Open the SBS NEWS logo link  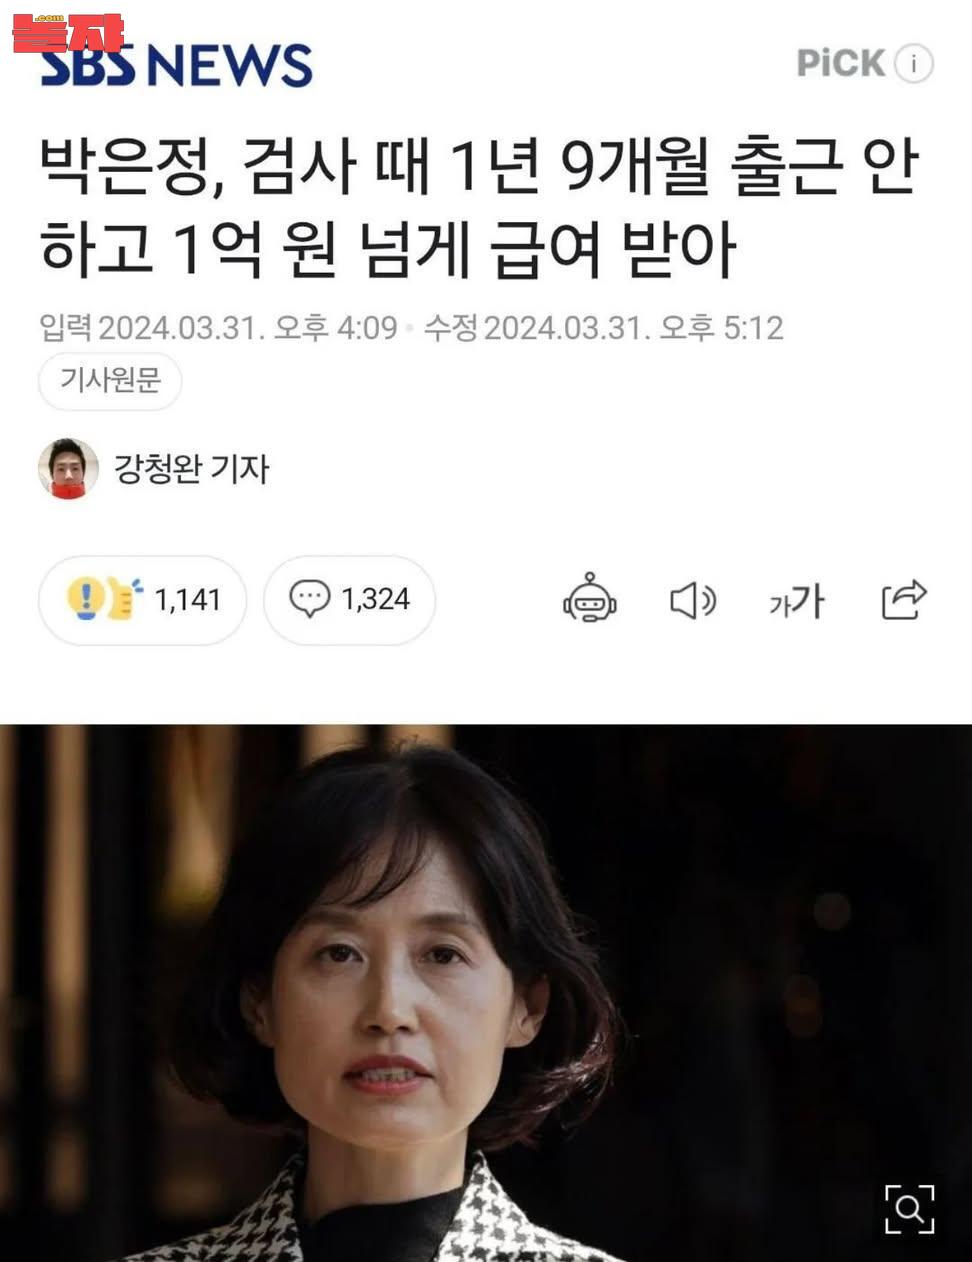tap(176, 66)
